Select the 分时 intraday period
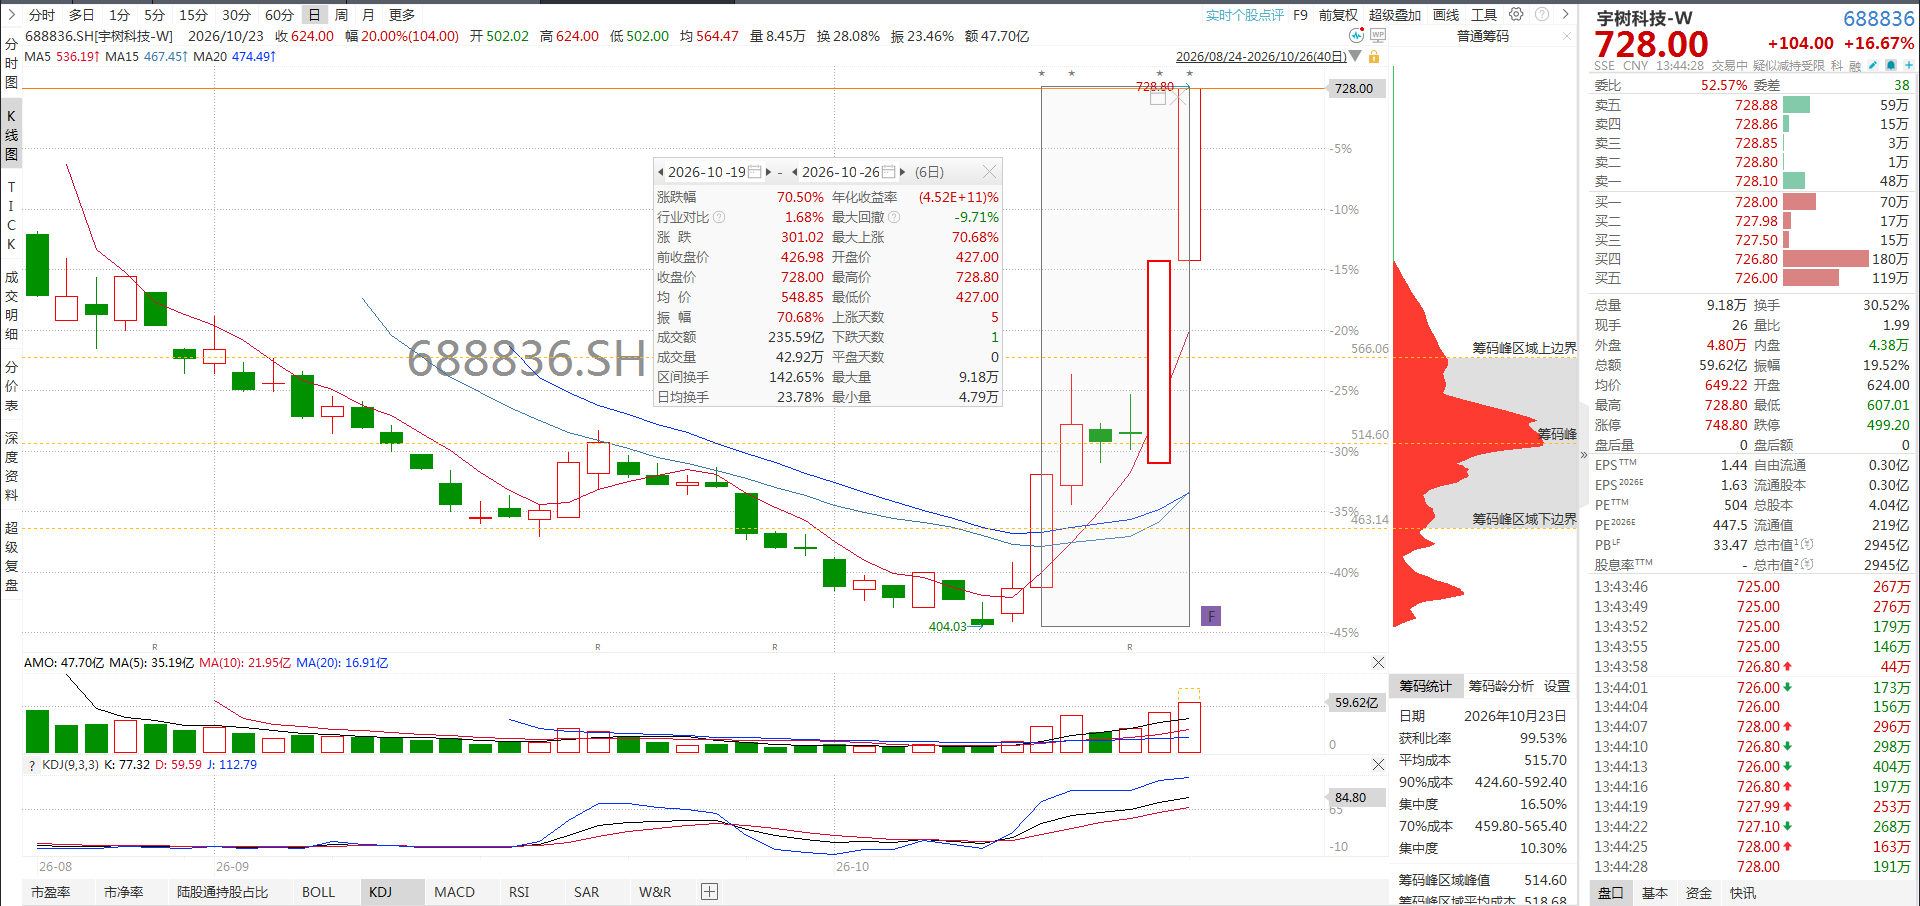 pos(42,15)
